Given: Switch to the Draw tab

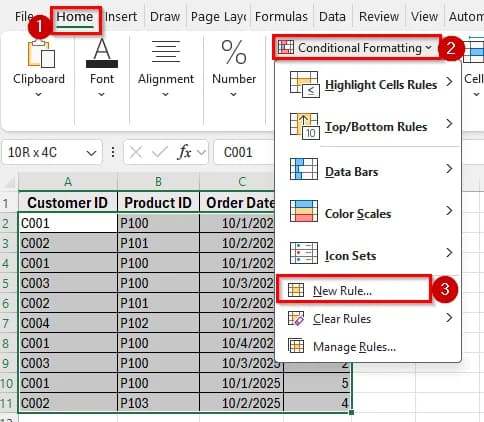Looking at the screenshot, I should 165,16.
